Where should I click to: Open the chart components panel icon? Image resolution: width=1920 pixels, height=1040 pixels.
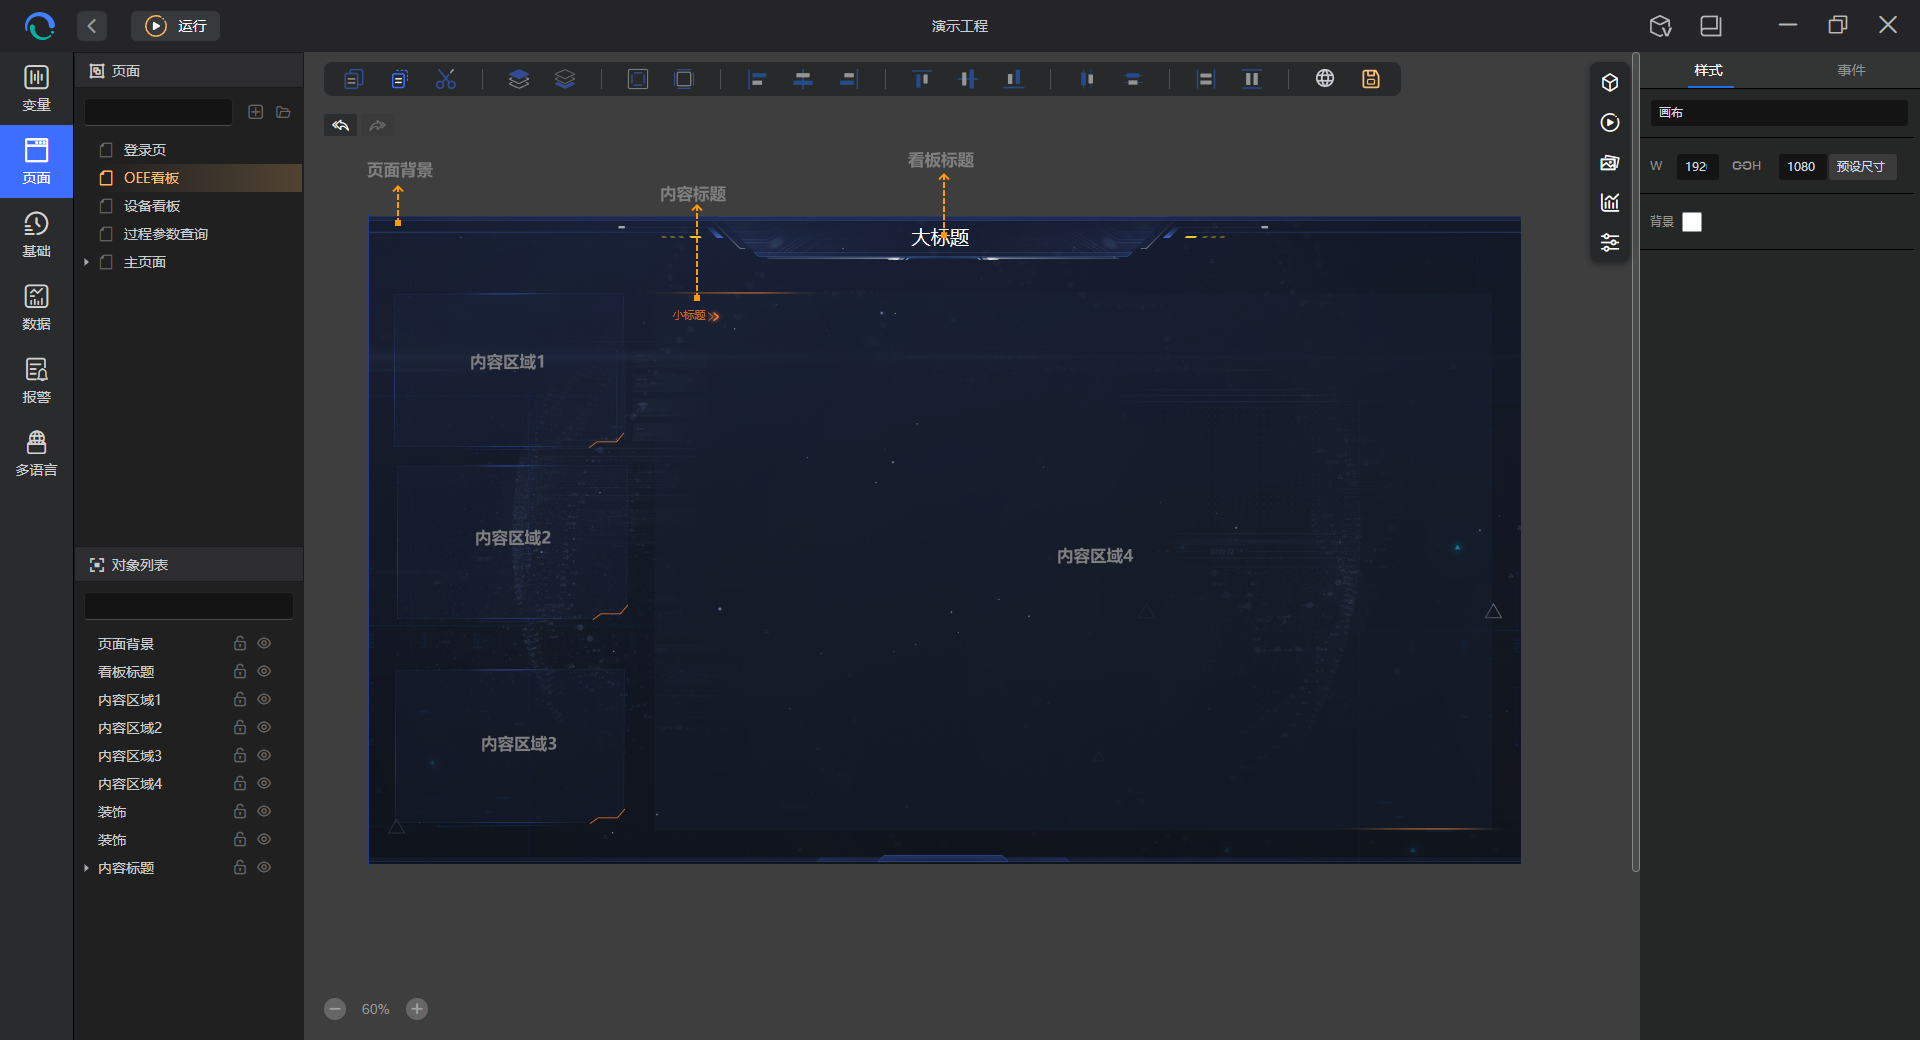[x=1610, y=202]
